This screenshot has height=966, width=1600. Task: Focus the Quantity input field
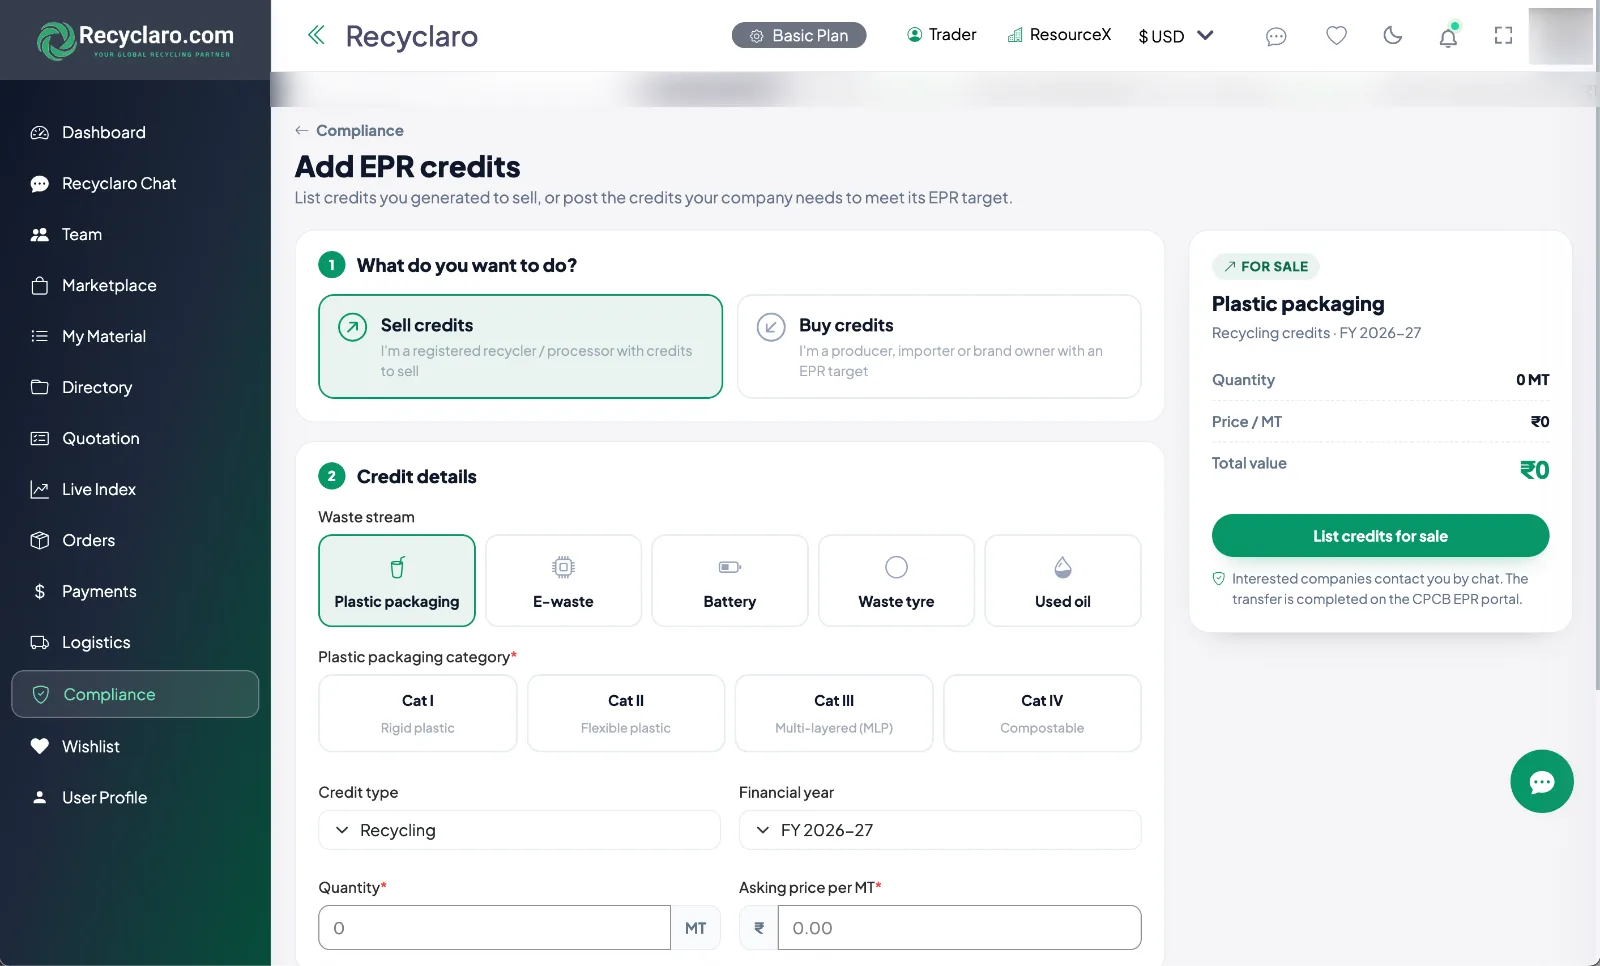pos(494,928)
